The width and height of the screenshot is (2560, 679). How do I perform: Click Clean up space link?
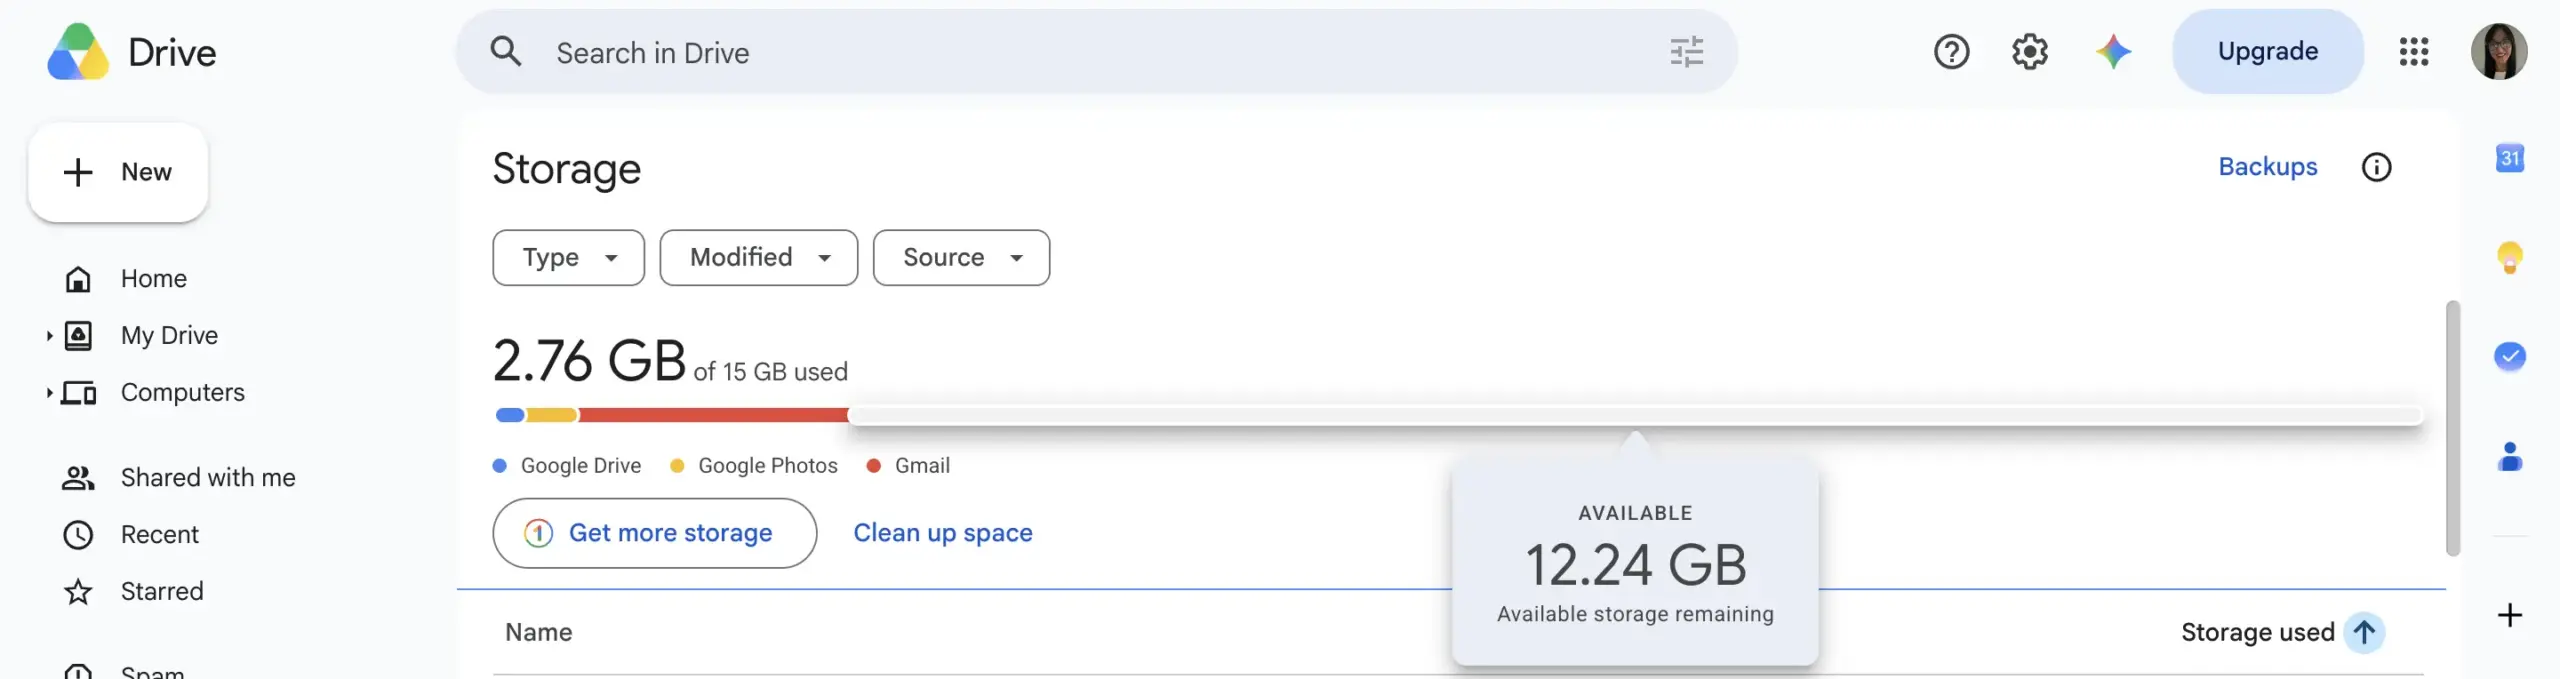pos(943,533)
